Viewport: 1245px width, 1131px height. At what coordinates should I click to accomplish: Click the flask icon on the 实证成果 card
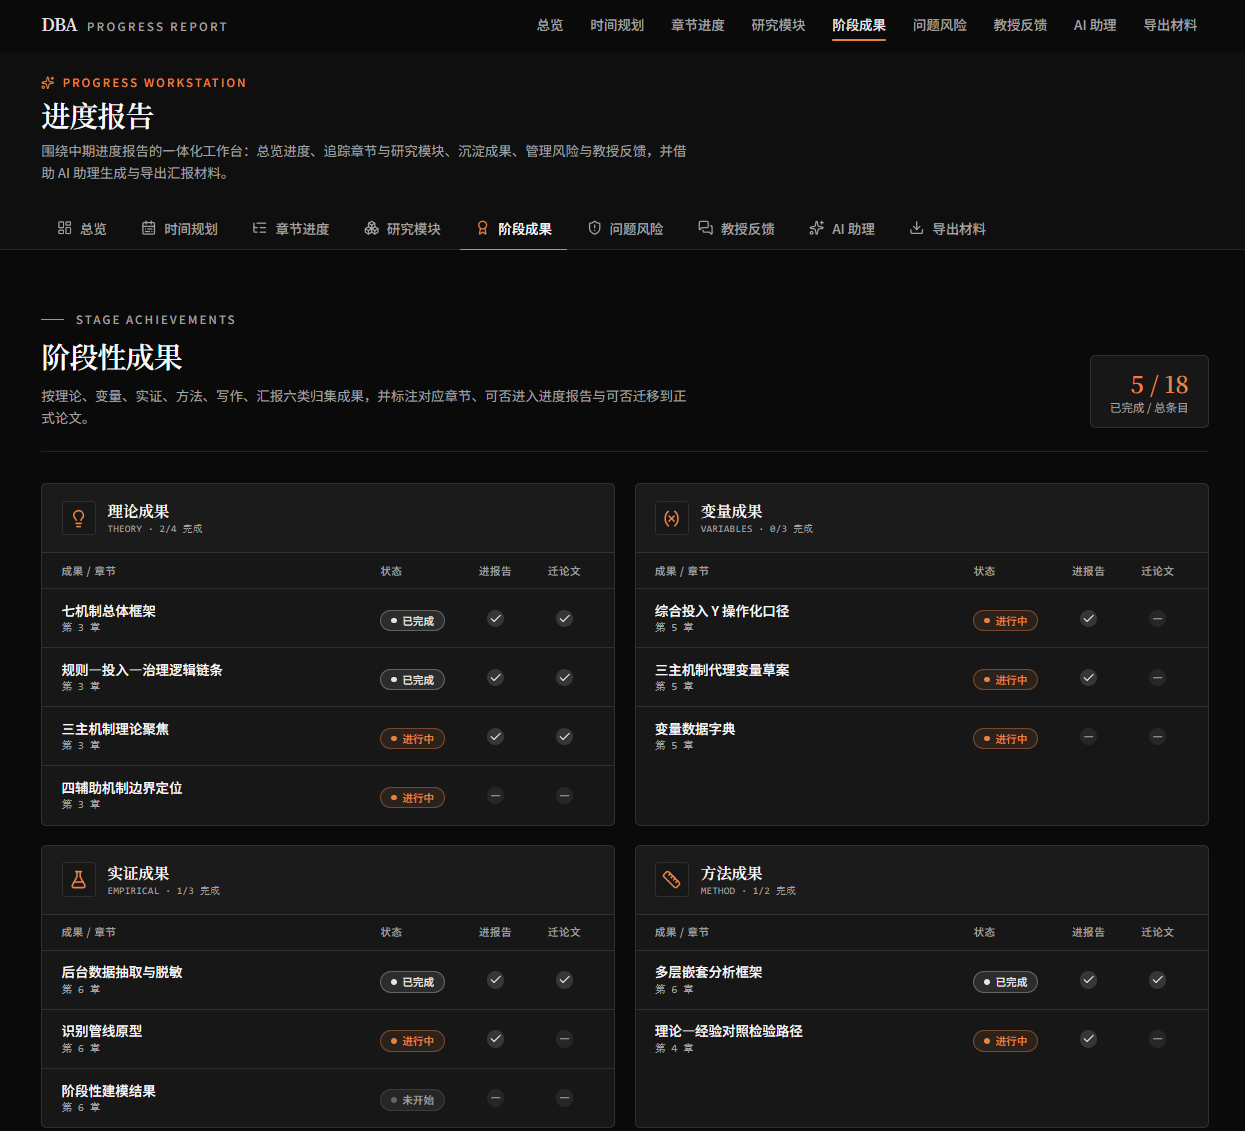(78, 880)
